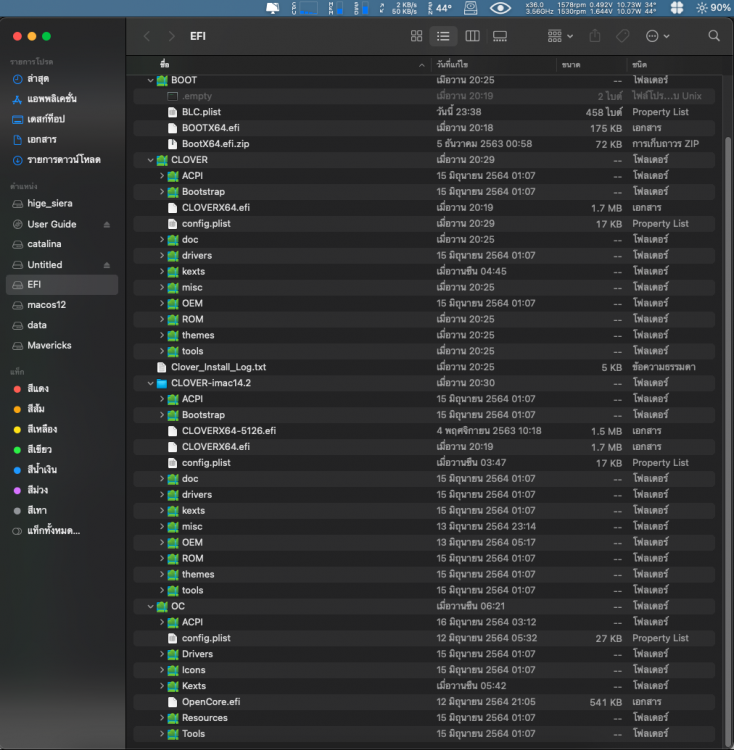The image size is (734, 750).
Task: Click the network speed menu bar item
Action: [x=399, y=8]
